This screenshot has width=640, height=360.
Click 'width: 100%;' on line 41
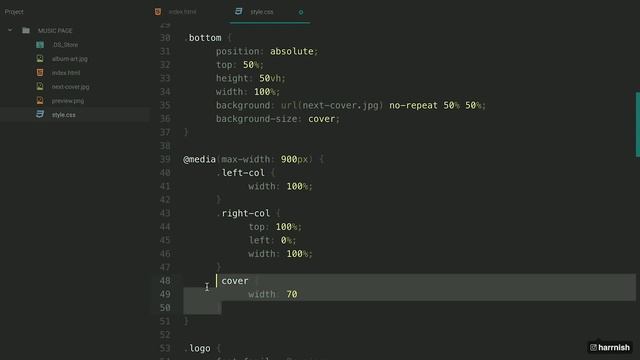pos(280,186)
